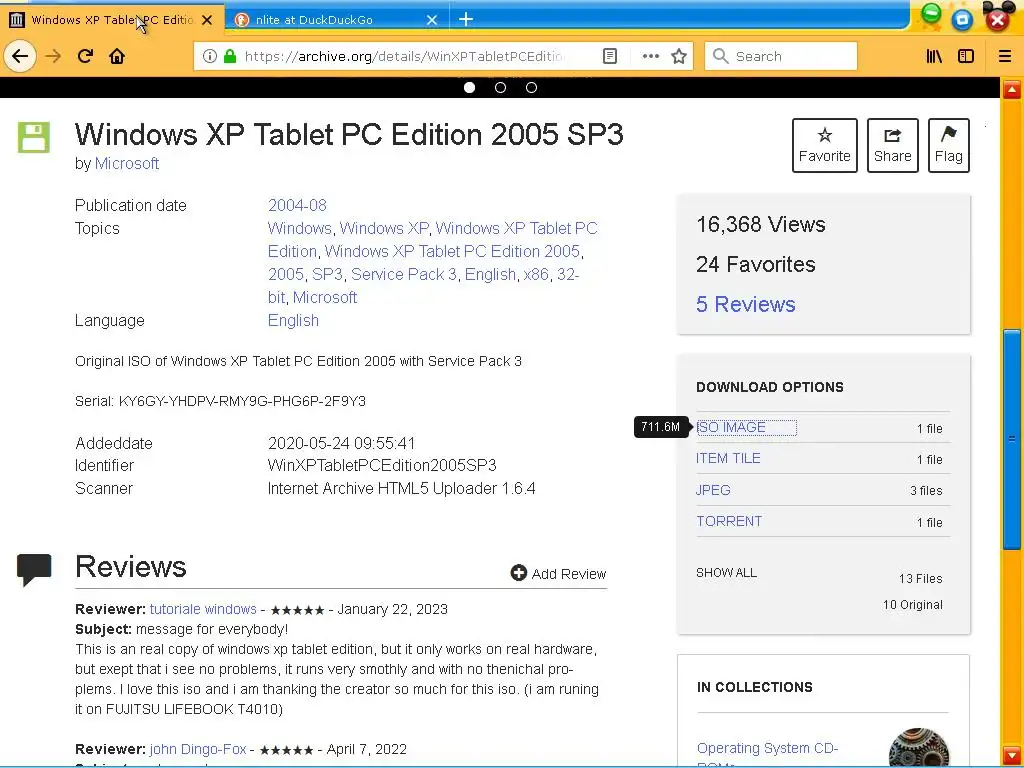This screenshot has width=1024, height=768.
Task: Open the 2004-08 publication date link
Action: [297, 205]
